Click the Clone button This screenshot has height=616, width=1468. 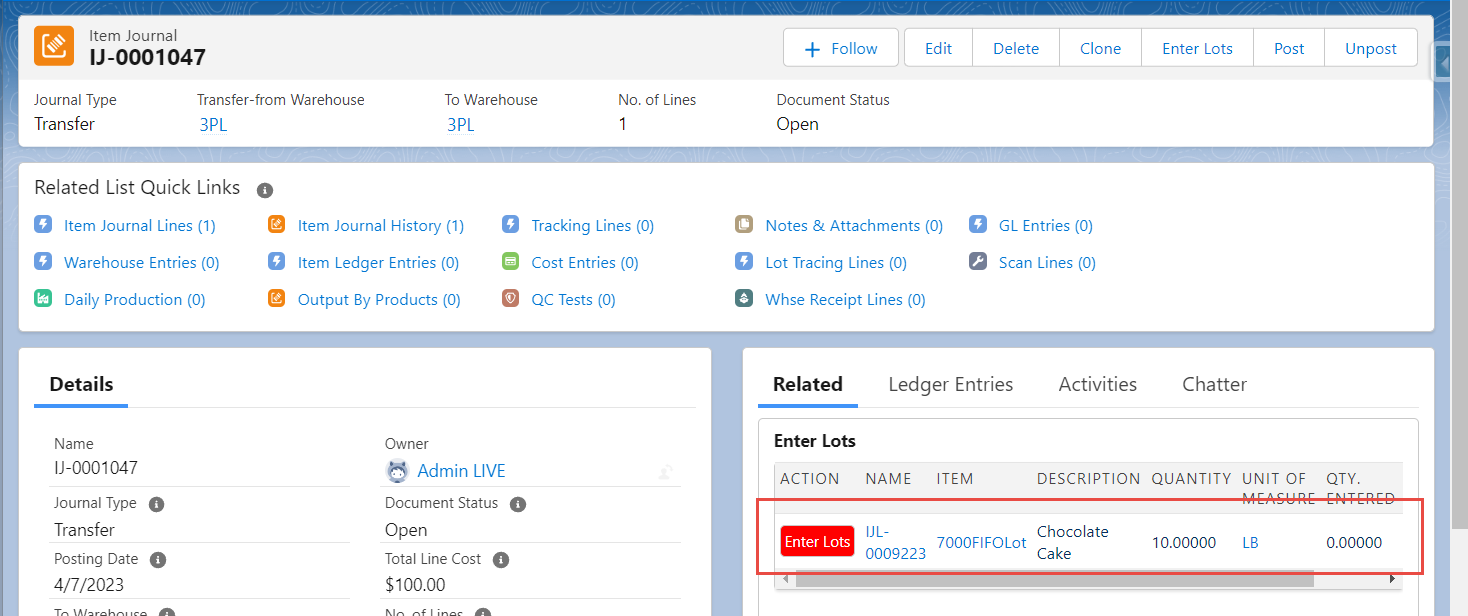click(1100, 48)
